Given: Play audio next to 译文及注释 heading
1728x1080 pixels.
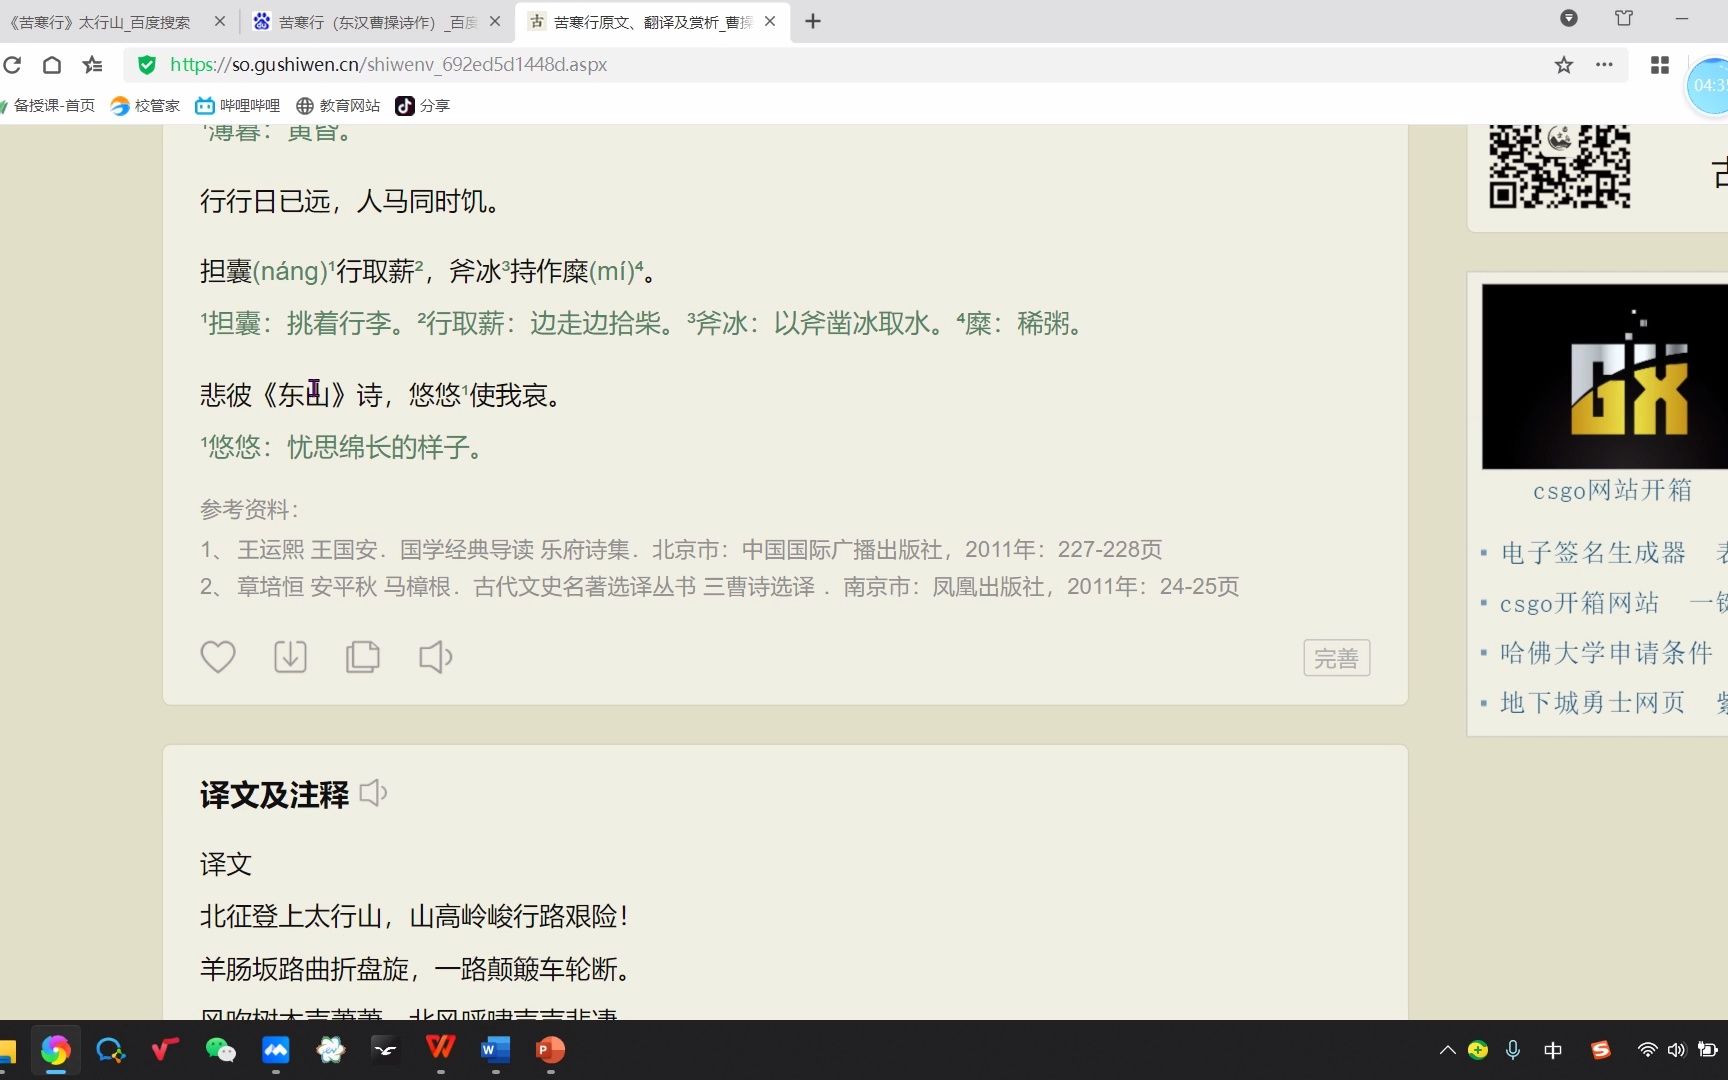Looking at the screenshot, I should [x=373, y=793].
